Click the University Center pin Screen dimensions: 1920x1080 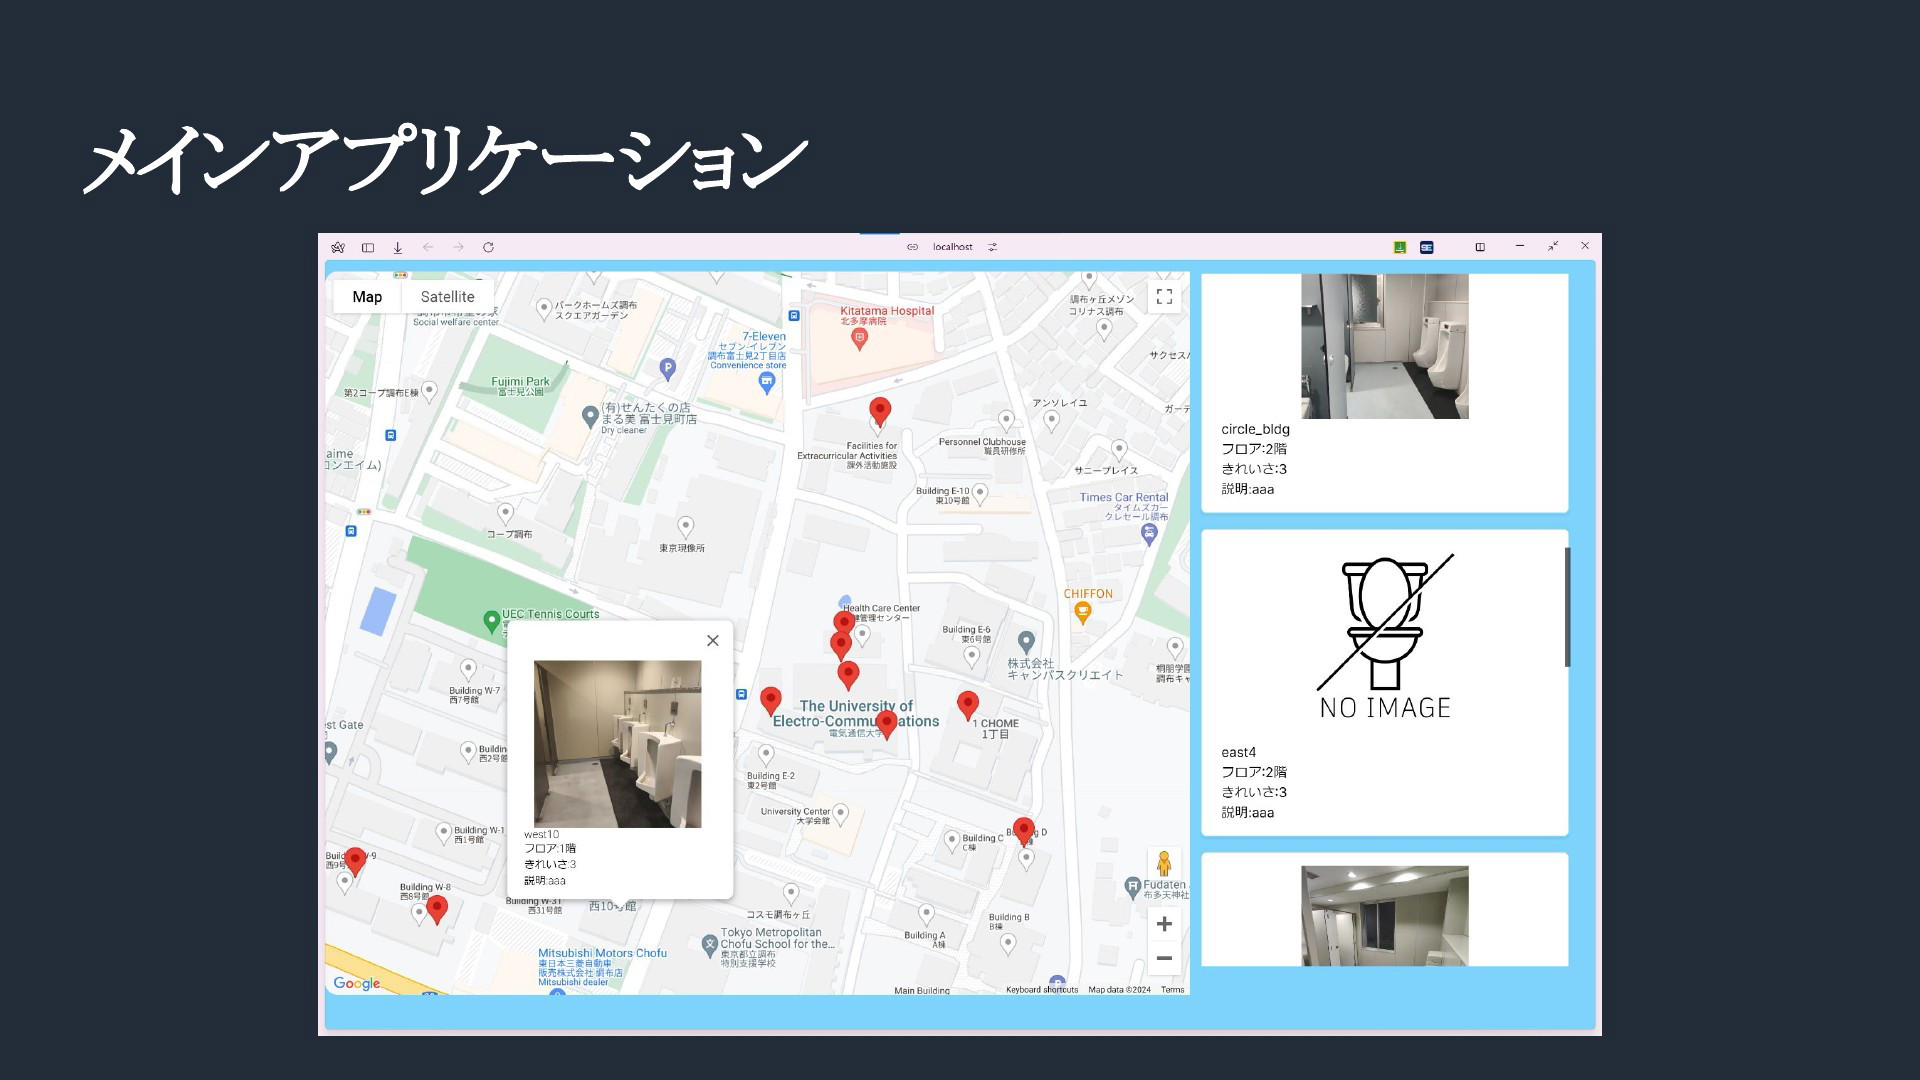pyautogui.click(x=841, y=814)
